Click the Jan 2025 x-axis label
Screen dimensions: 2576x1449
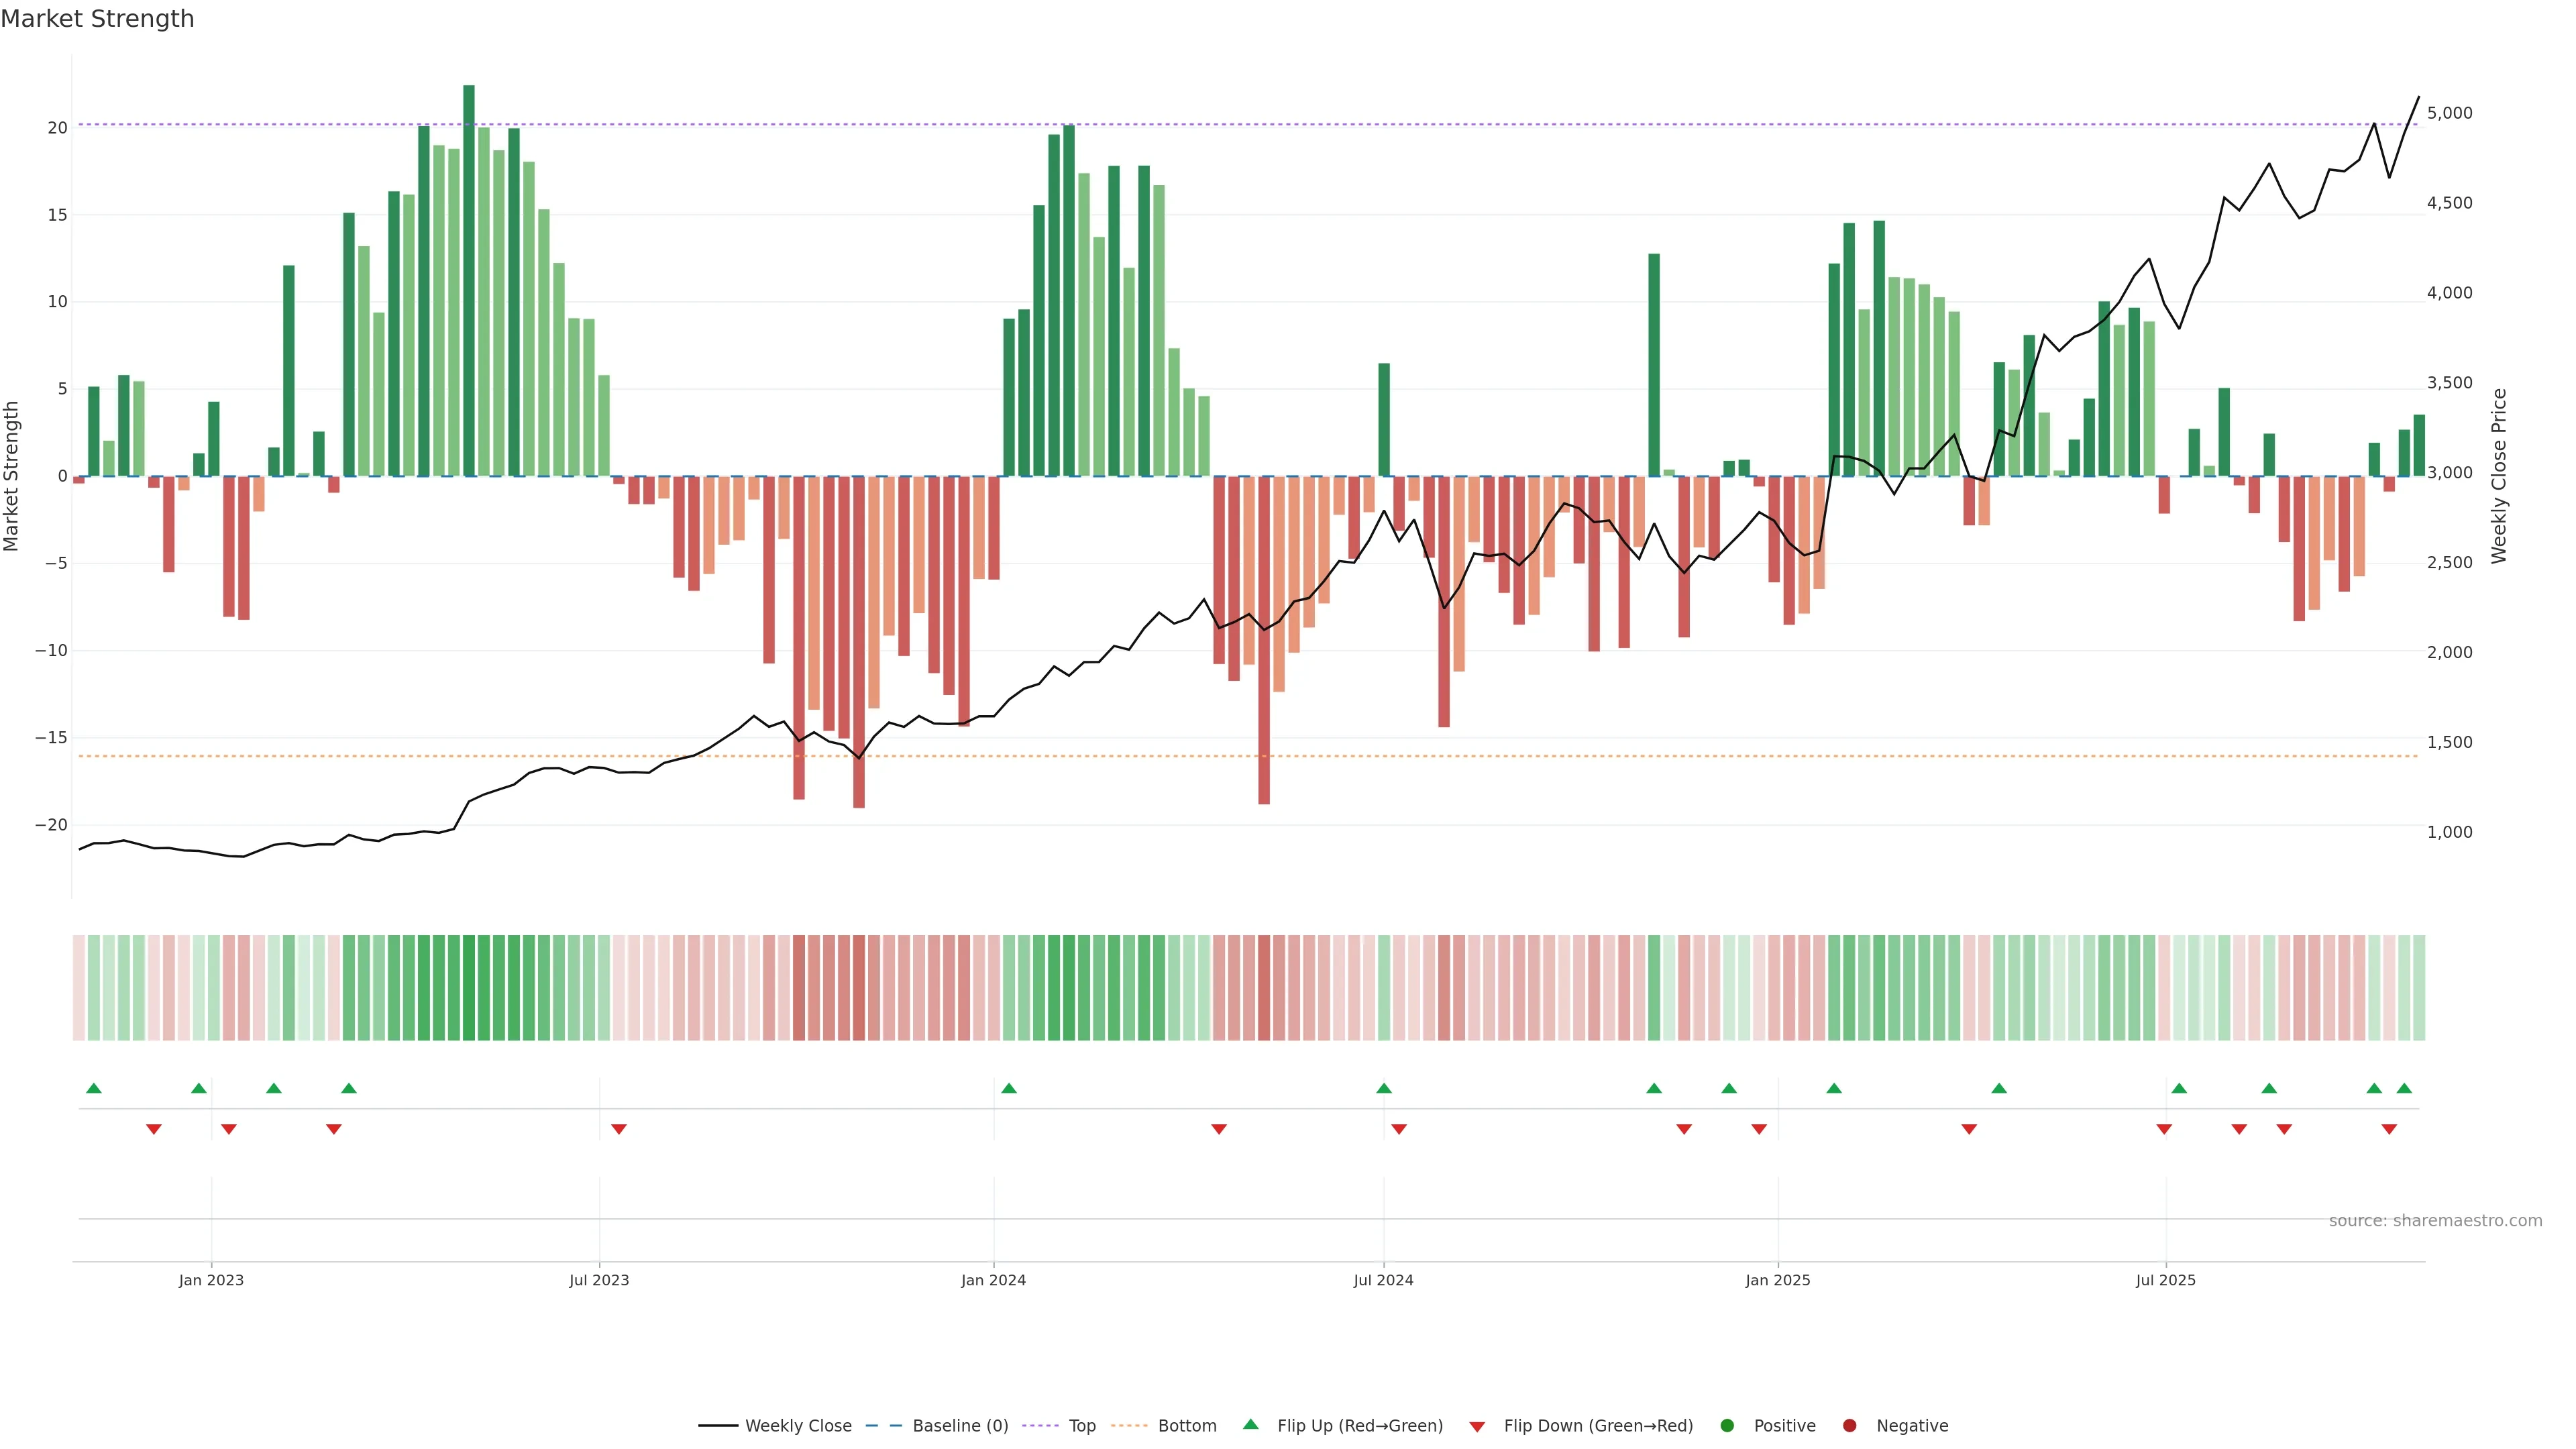point(1778,1280)
